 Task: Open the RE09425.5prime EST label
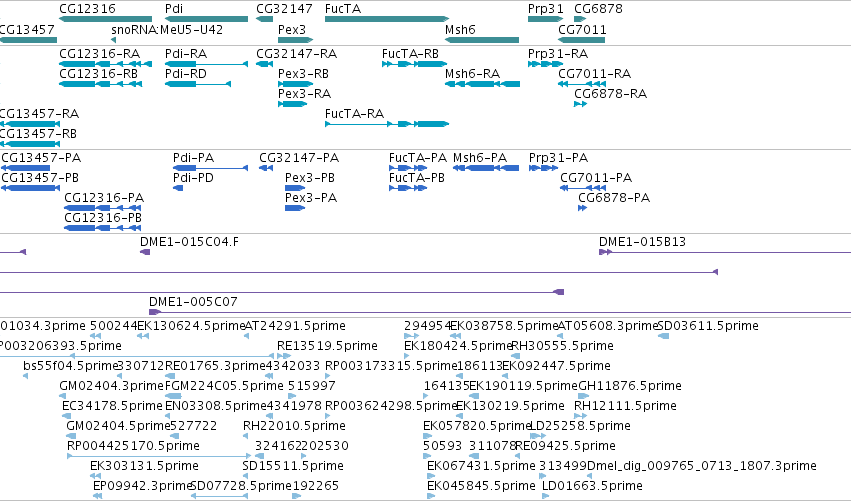(x=566, y=446)
